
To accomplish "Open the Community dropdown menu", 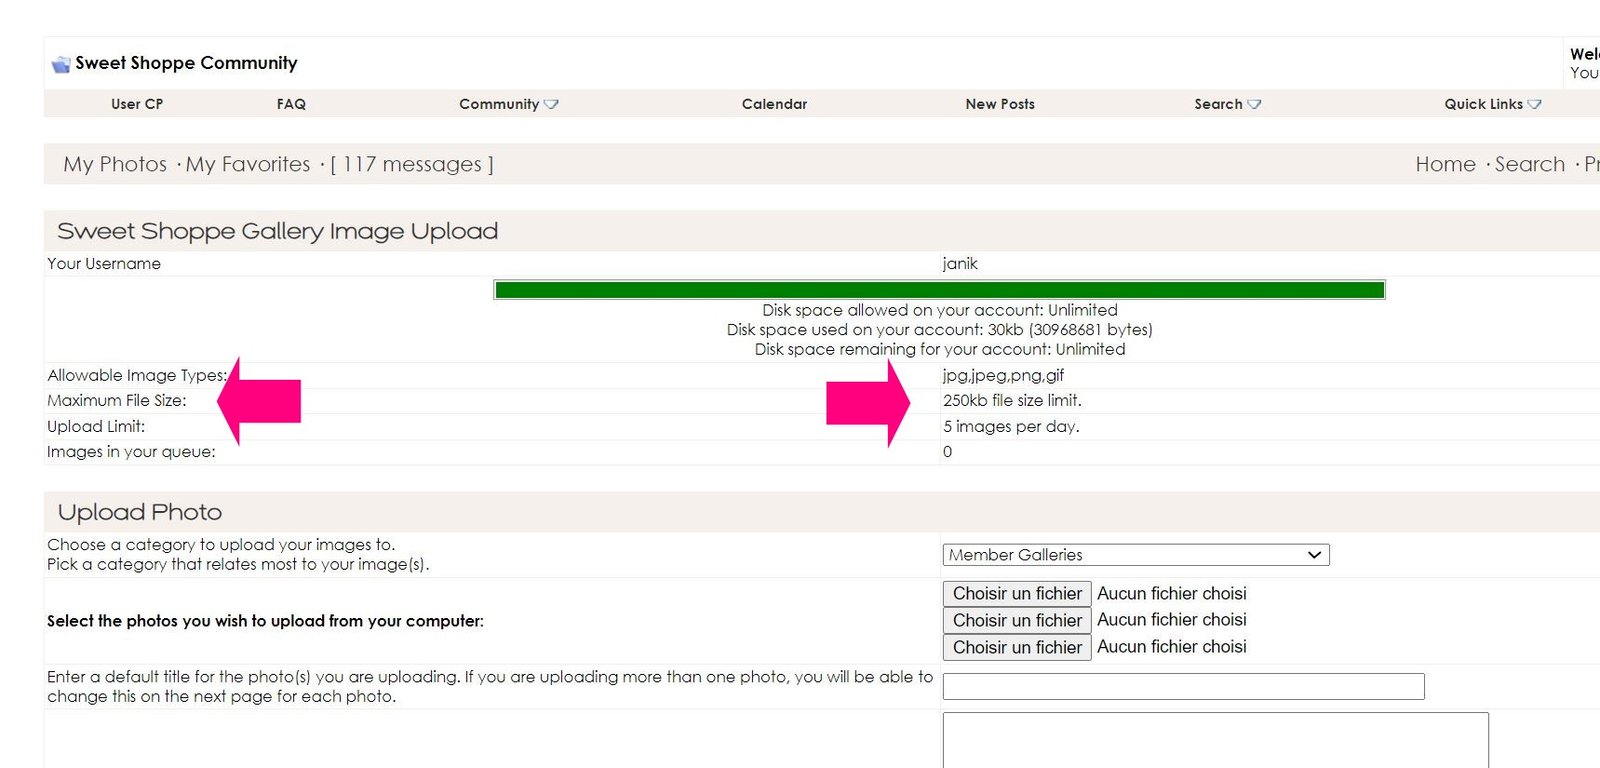I will pos(508,104).
